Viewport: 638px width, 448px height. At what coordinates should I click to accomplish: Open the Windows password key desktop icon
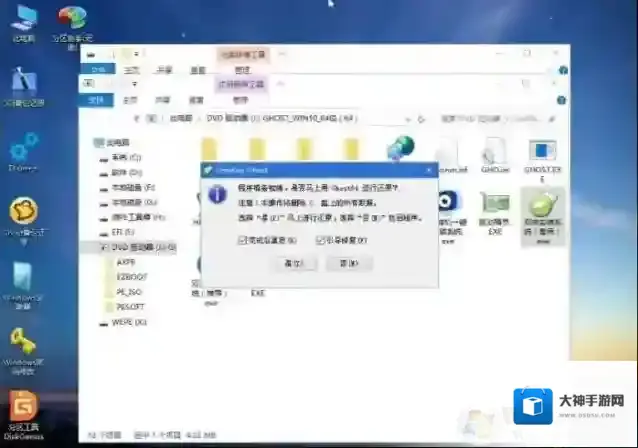[x=23, y=343]
